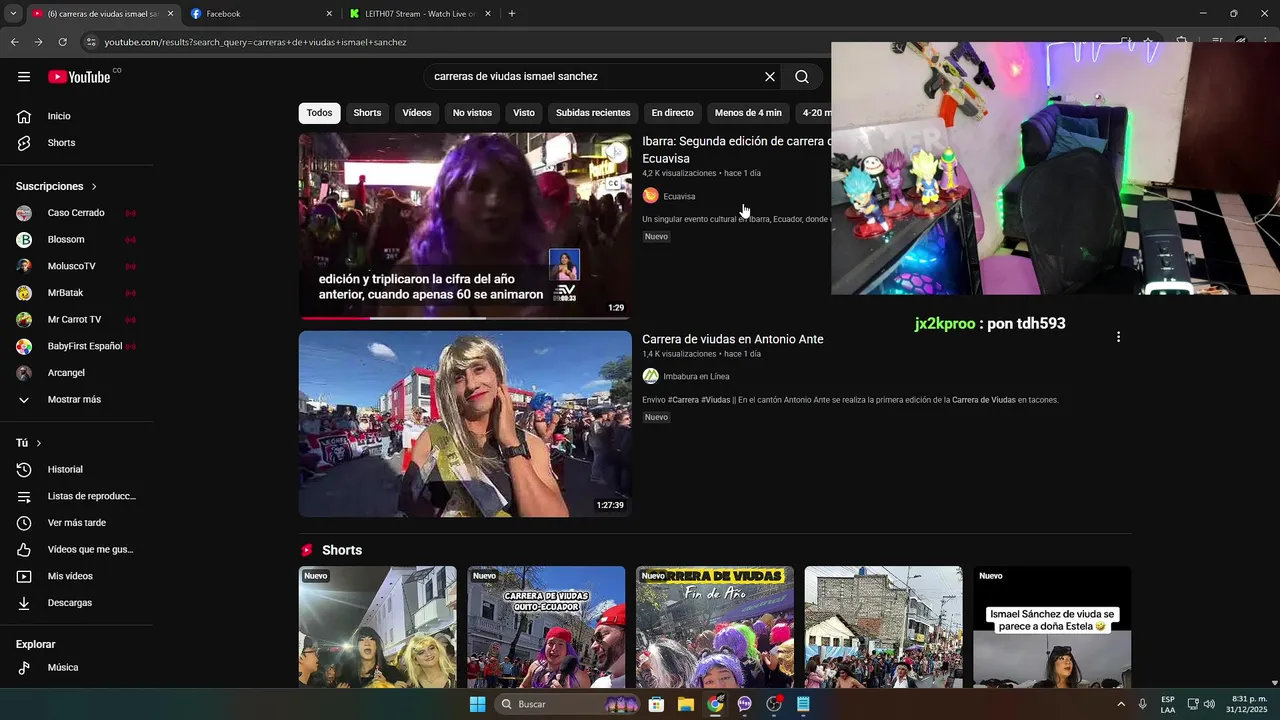The height and width of the screenshot is (720, 1280).
Task: Open the Ismael Sánchez doña Estela short
Action: click(1052, 628)
